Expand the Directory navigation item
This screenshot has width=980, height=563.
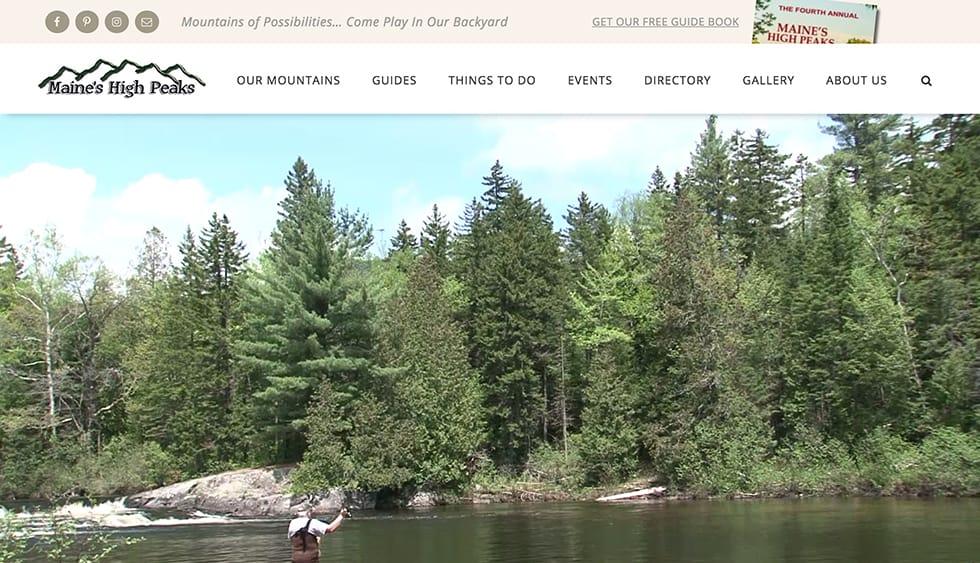point(678,80)
